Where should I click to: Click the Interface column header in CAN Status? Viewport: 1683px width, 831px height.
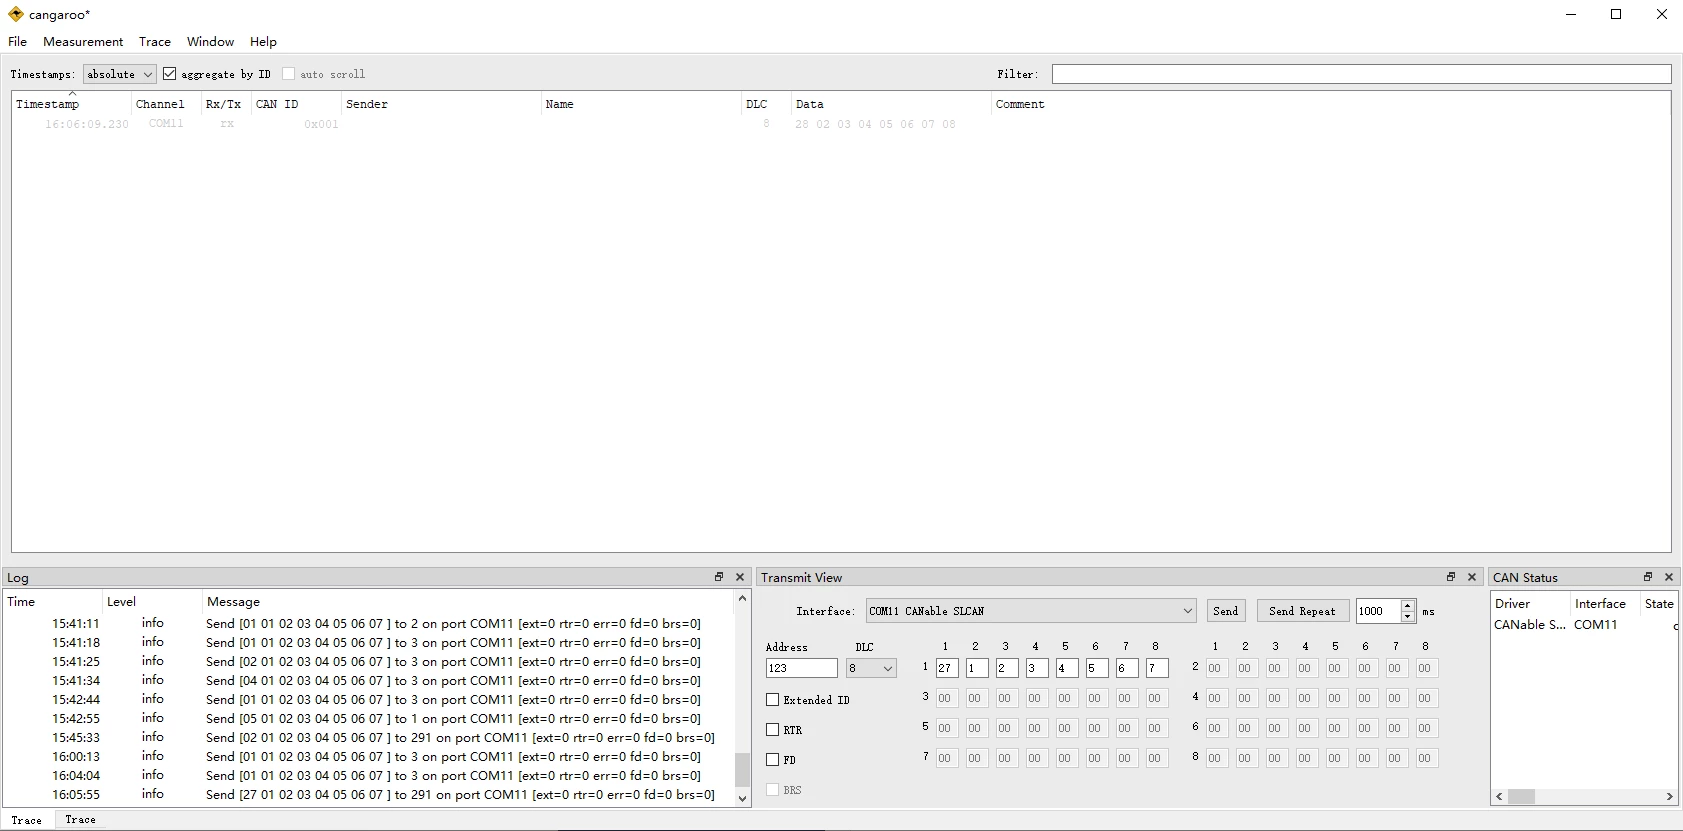(1605, 604)
